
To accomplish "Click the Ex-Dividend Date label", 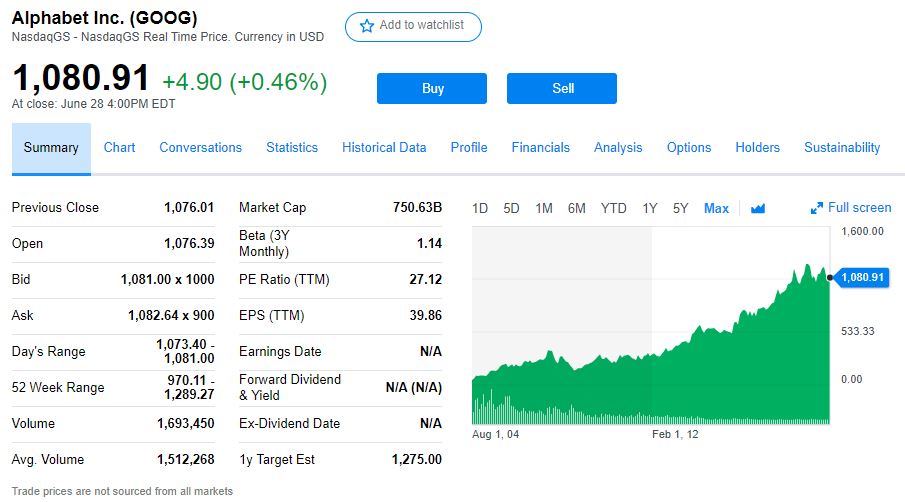I will pos(289,424).
